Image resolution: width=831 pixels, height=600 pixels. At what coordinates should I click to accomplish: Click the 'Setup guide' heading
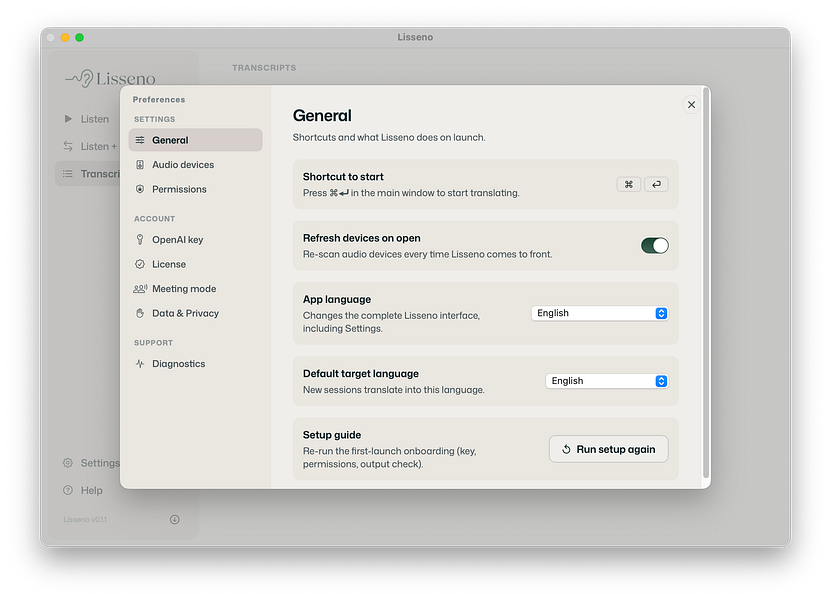(x=332, y=435)
